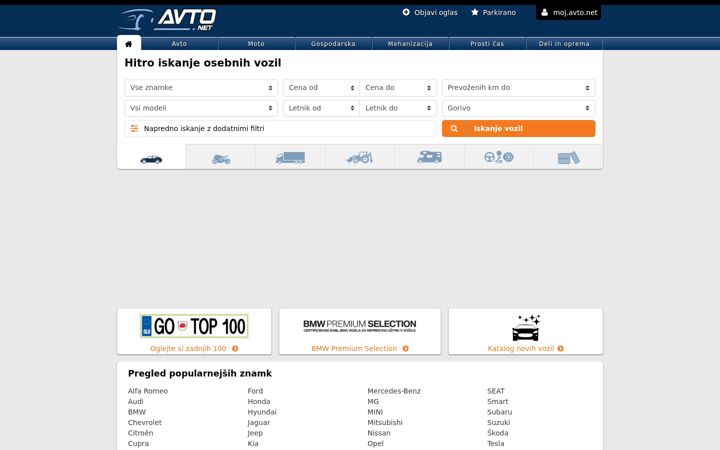Open the Jaguar brand link
Image resolution: width=720 pixels, height=450 pixels.
[x=259, y=422]
